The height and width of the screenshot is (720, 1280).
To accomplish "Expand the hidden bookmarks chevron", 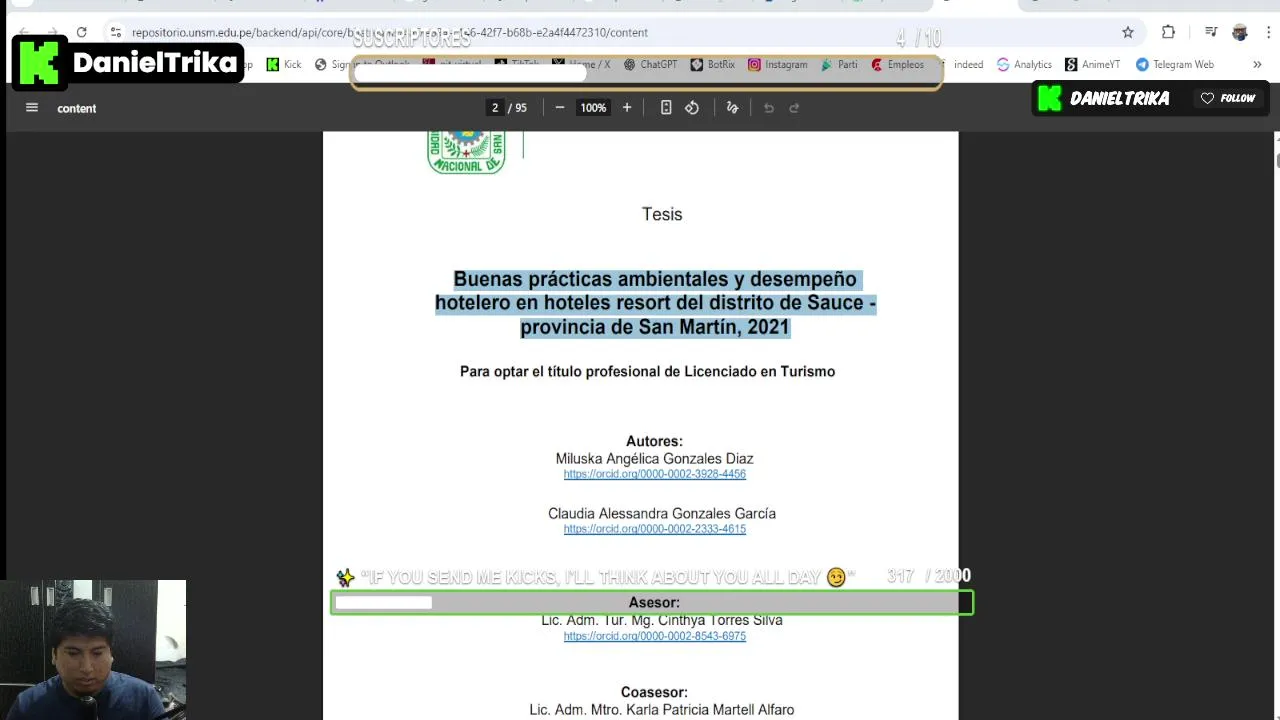I will click(x=1257, y=64).
